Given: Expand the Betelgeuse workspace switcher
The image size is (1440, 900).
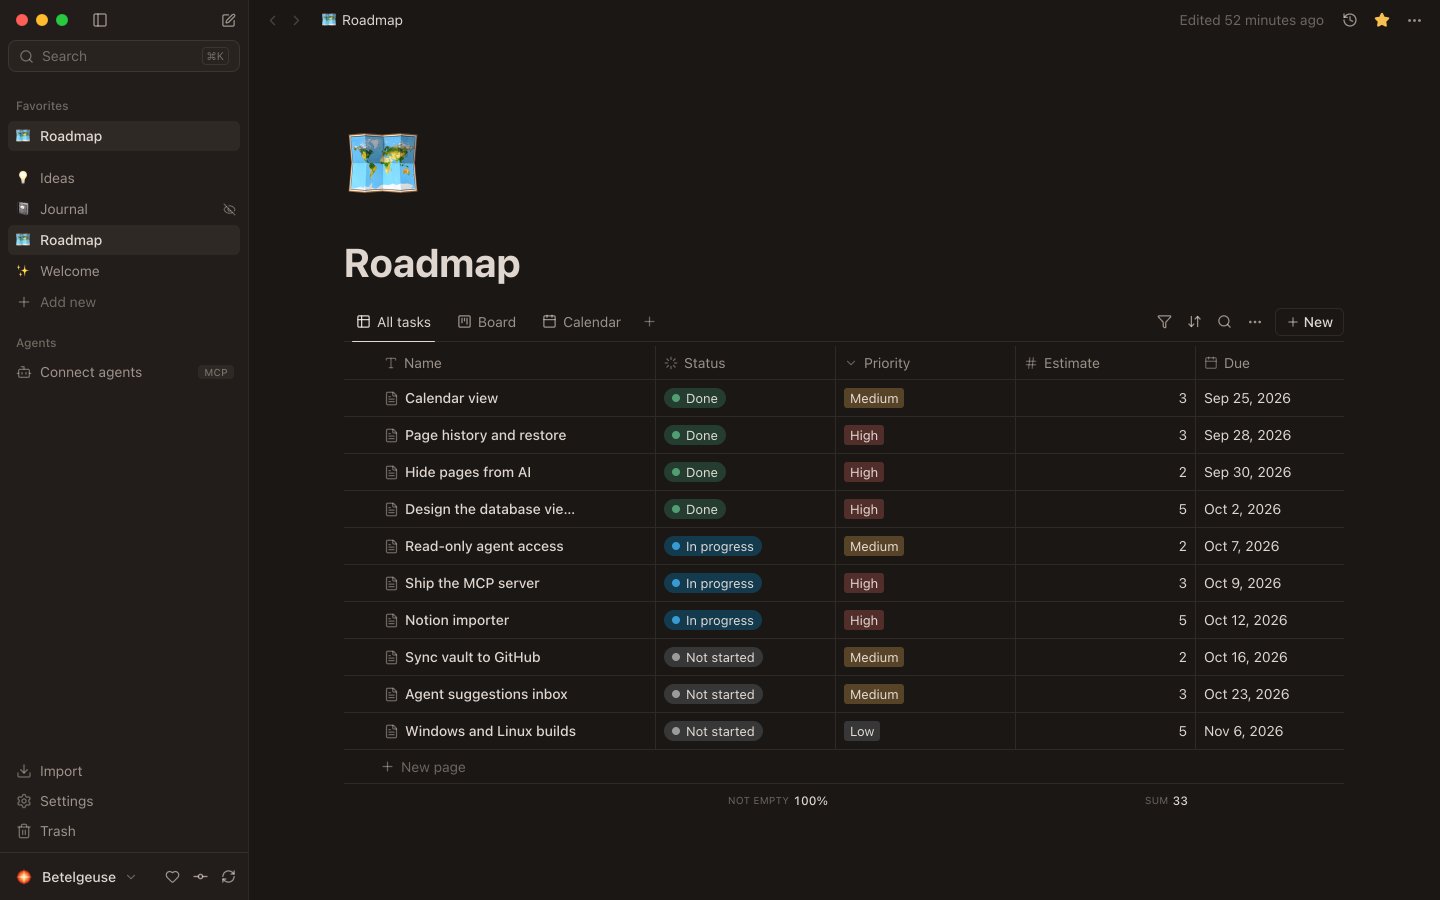Looking at the screenshot, I should point(76,877).
